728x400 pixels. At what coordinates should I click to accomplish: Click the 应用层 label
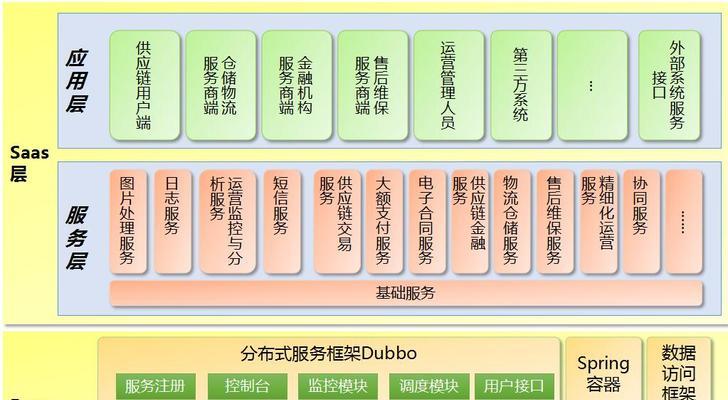tap(77, 81)
